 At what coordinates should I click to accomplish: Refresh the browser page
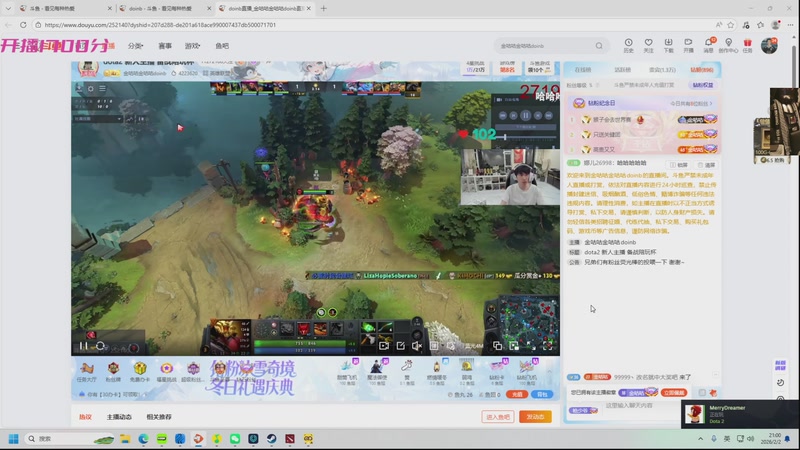[23, 24]
